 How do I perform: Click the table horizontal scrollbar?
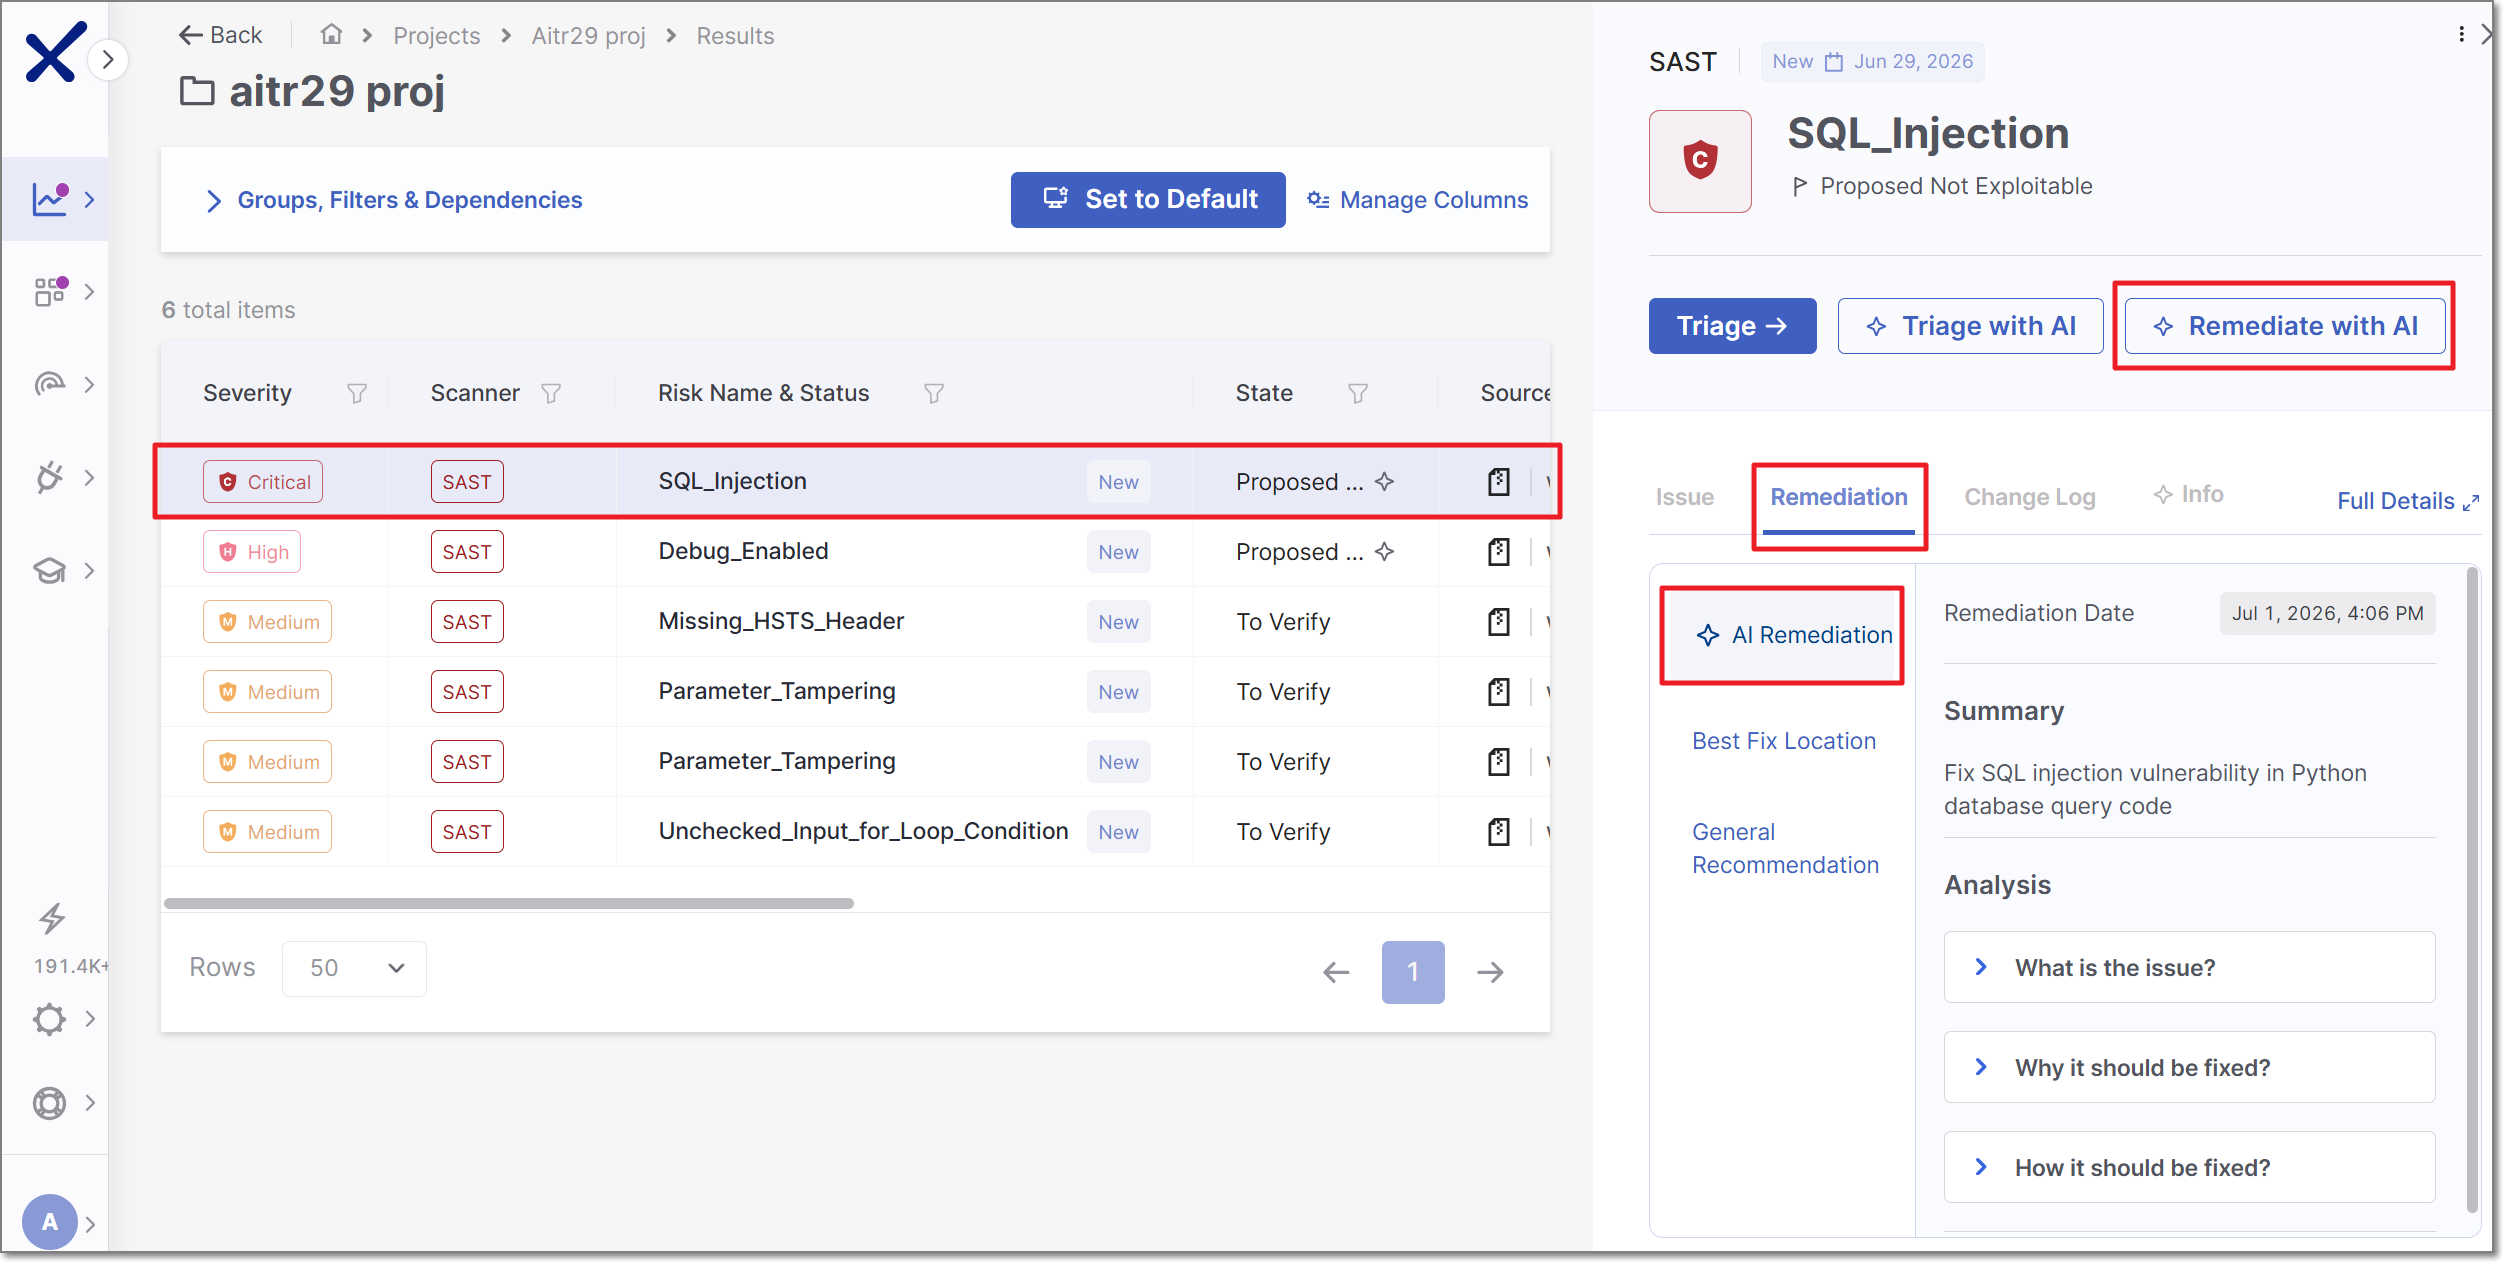pyautogui.click(x=508, y=903)
